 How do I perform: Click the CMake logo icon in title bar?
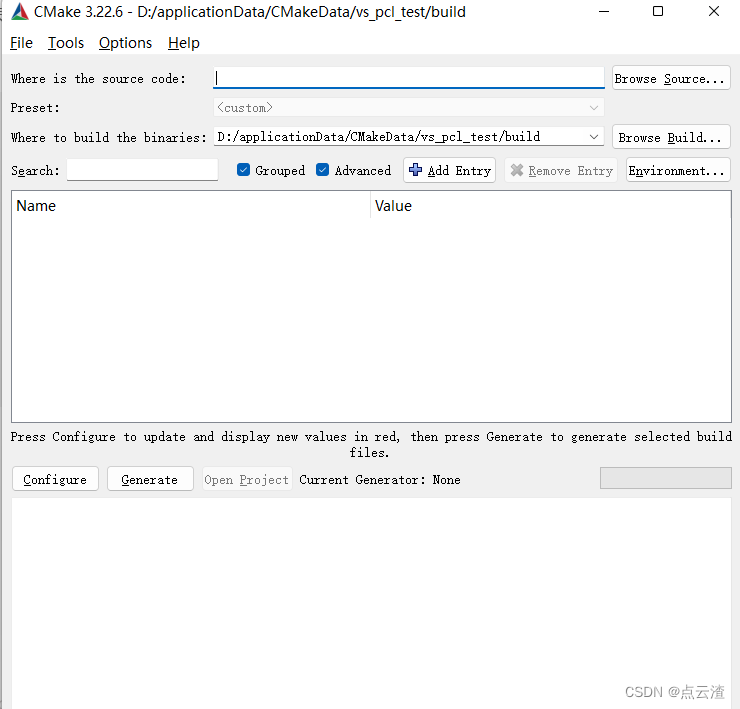pos(20,11)
